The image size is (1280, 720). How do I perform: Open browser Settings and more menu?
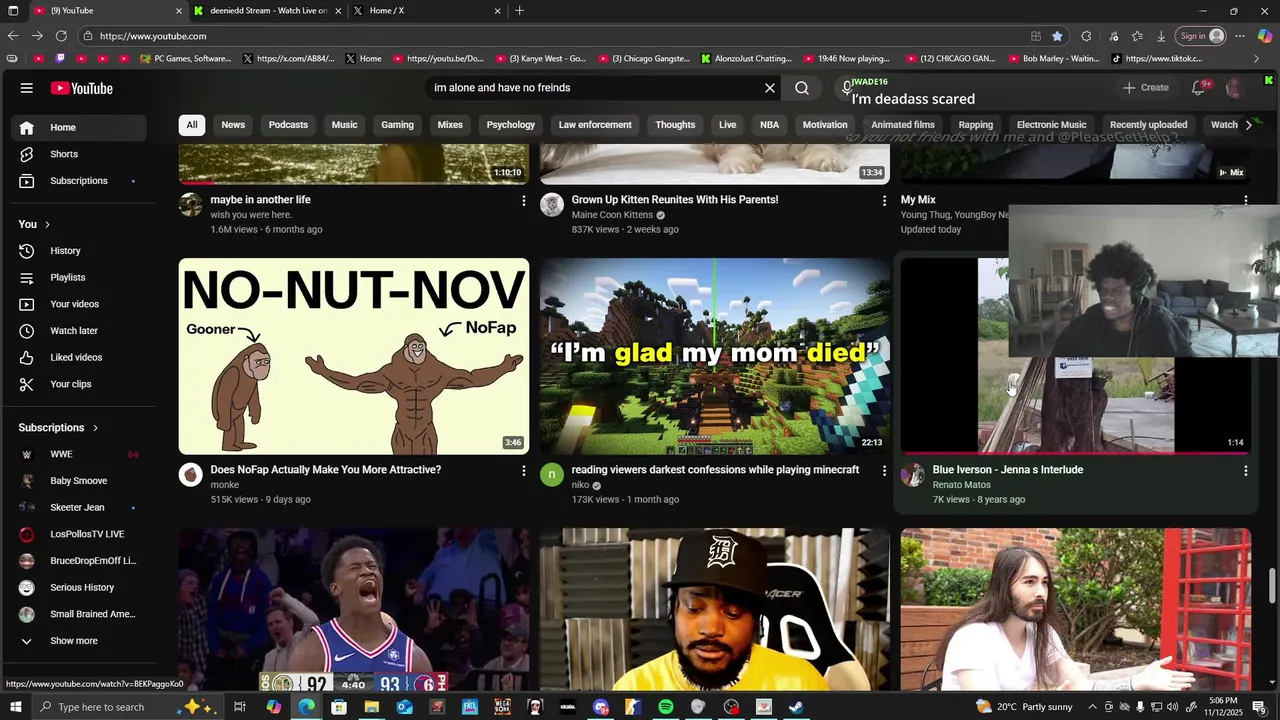click(1240, 36)
